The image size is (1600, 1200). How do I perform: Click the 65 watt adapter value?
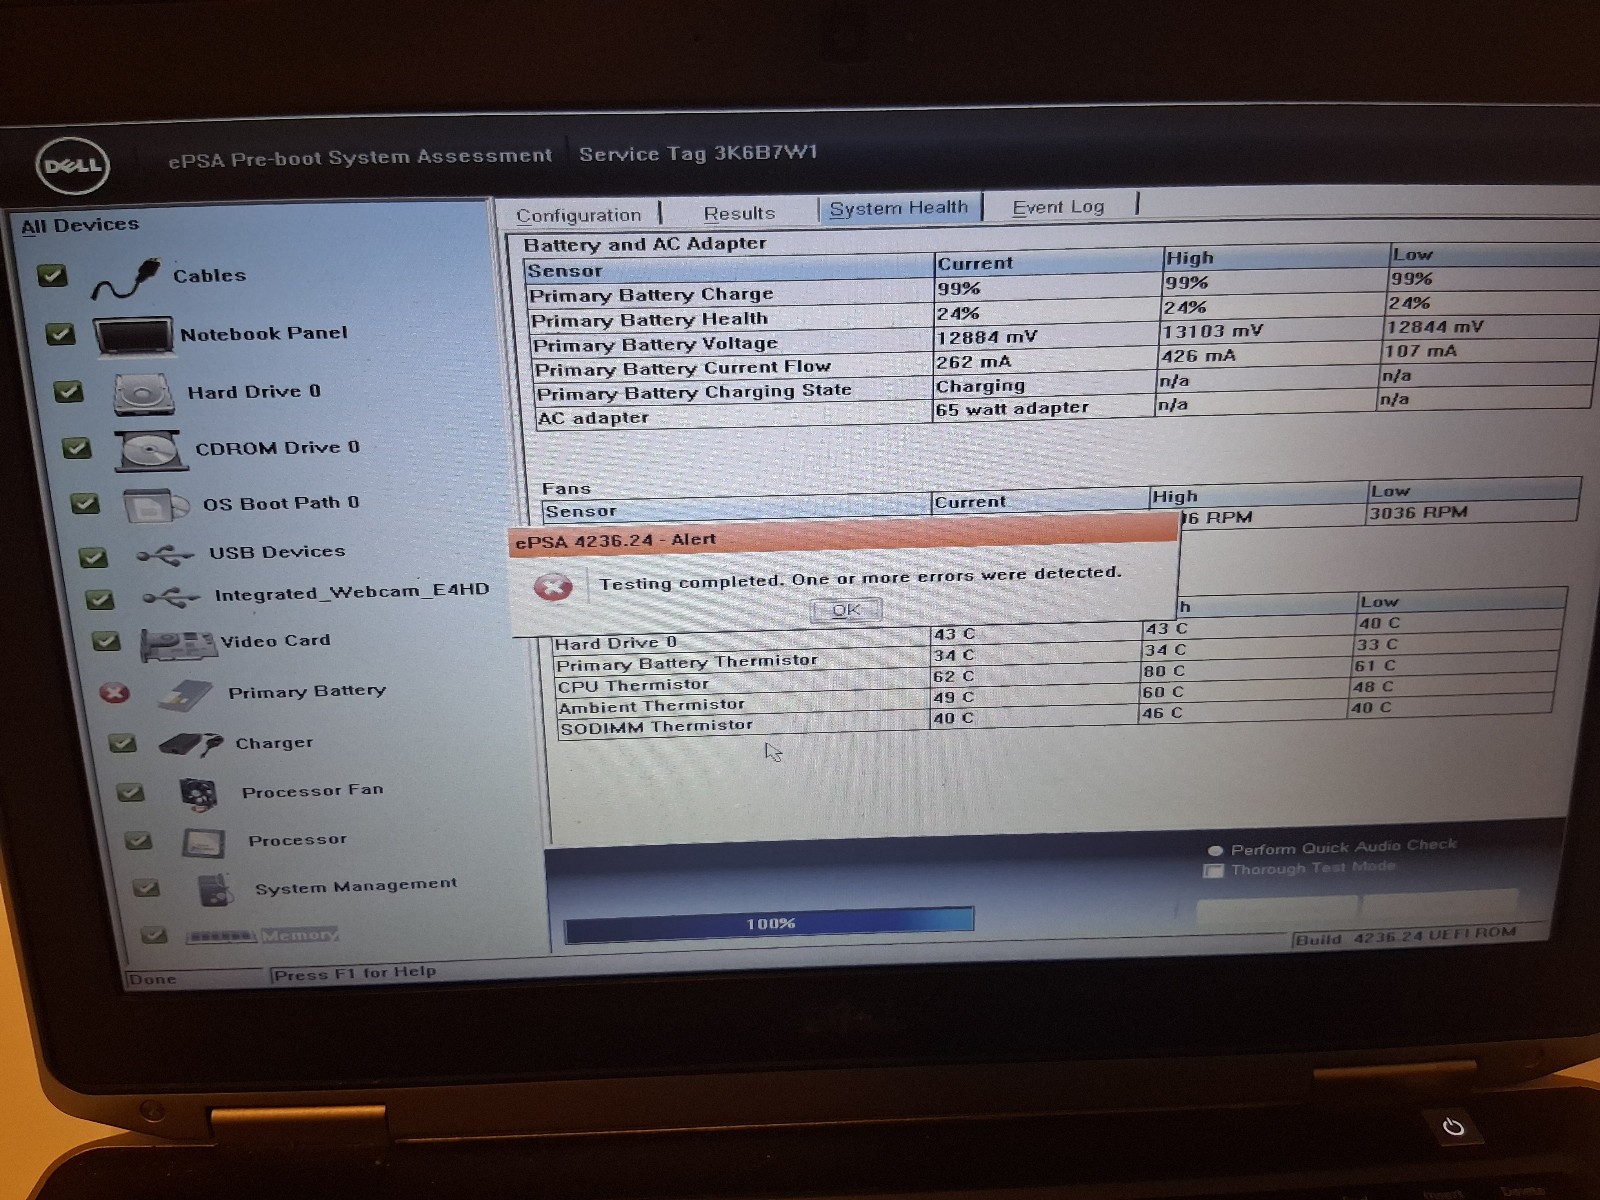(x=1012, y=408)
